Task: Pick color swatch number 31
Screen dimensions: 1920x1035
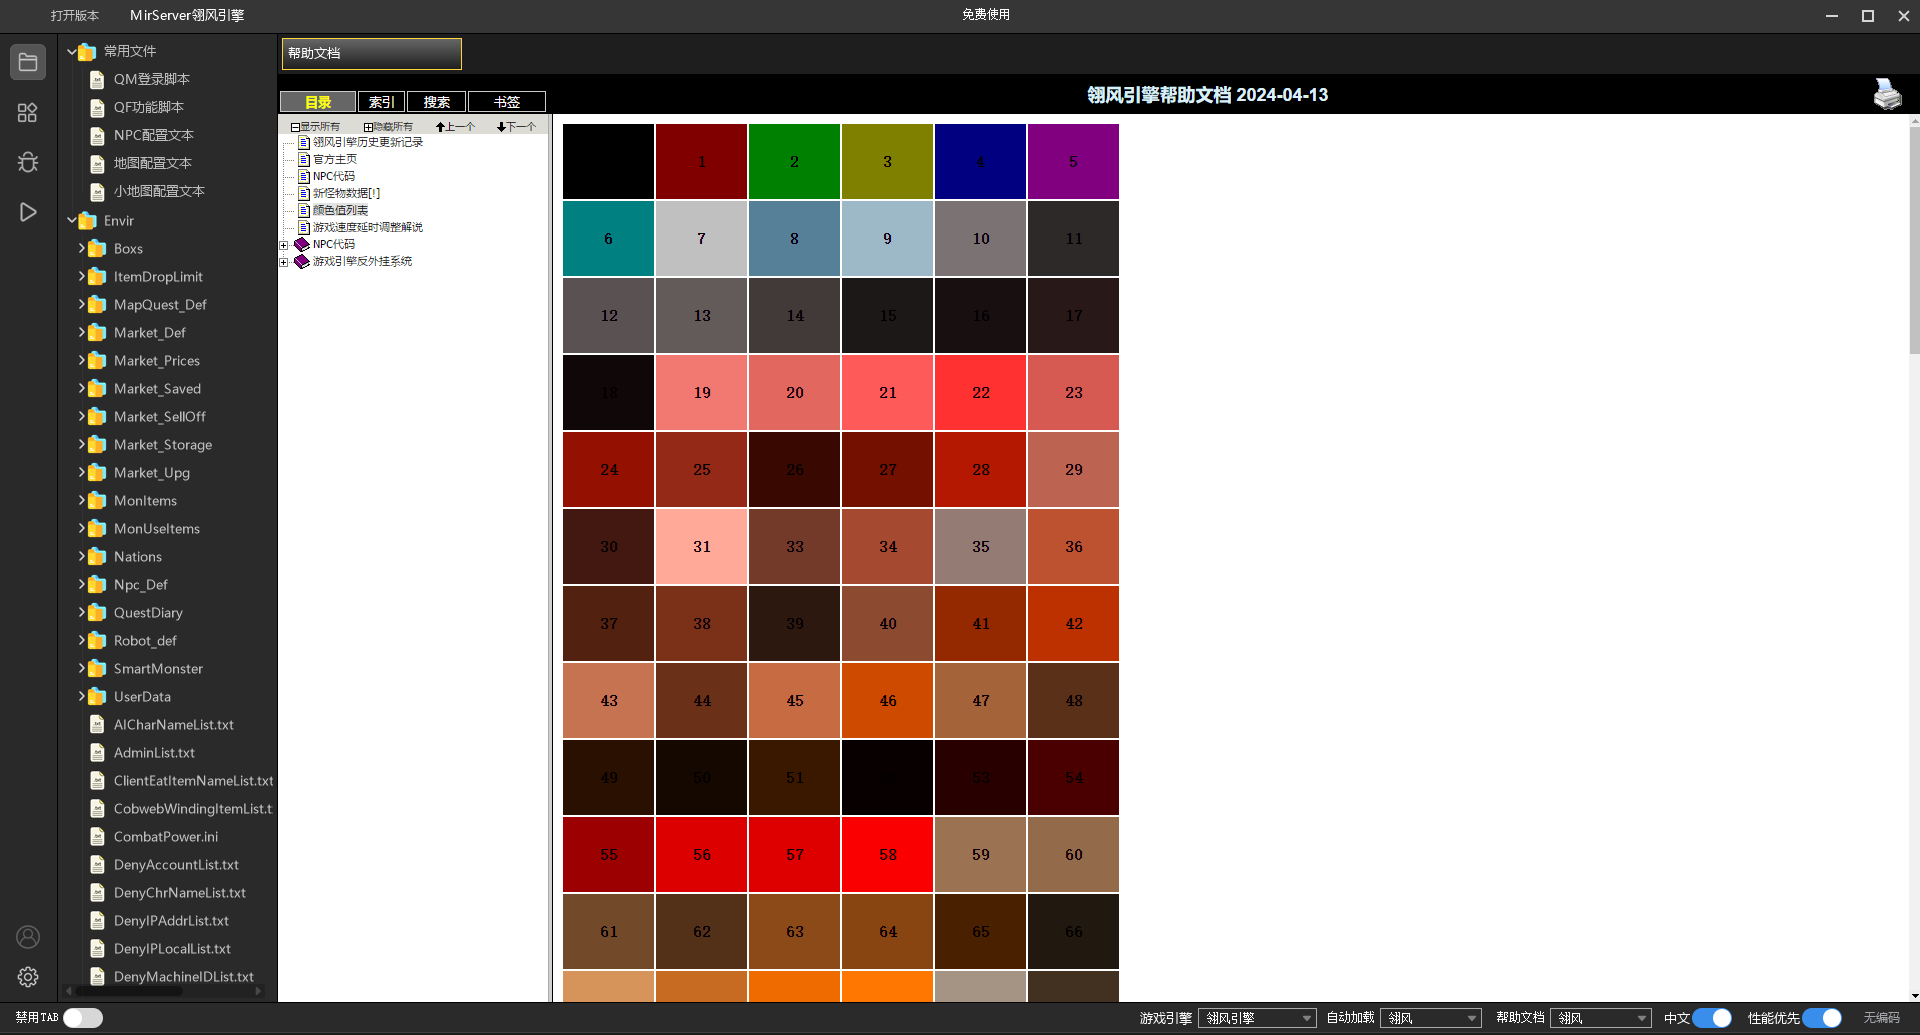Action: tap(701, 547)
